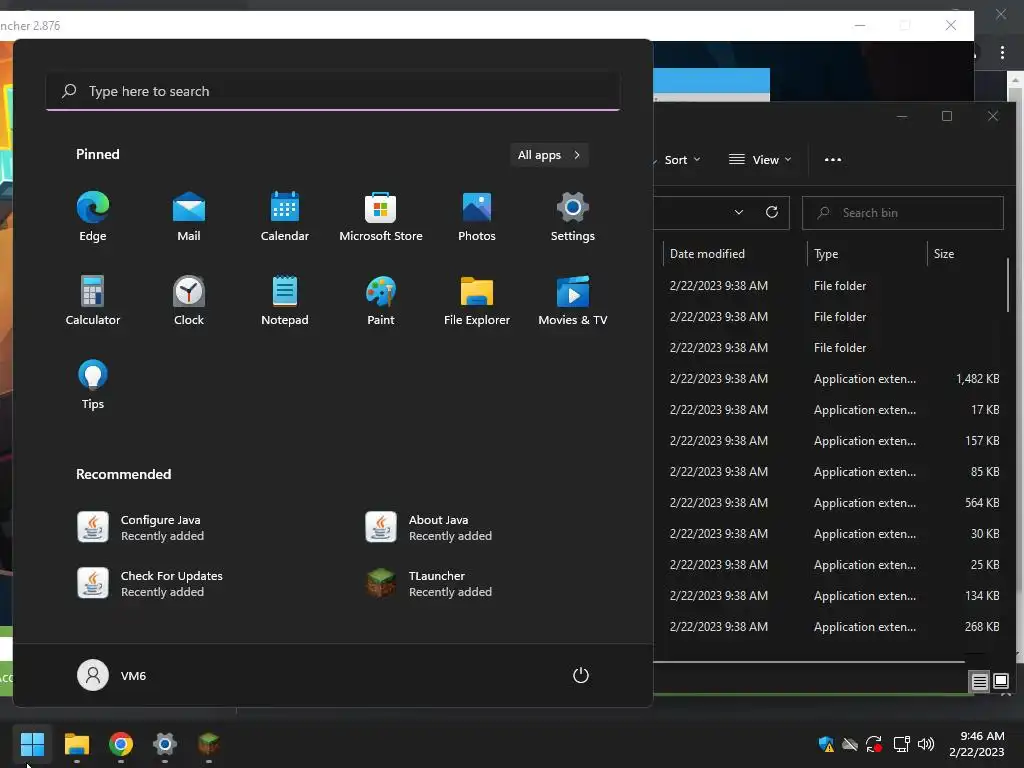This screenshot has height=768, width=1024.
Task: Focus the Type here to search box
Action: pyautogui.click(x=333, y=91)
